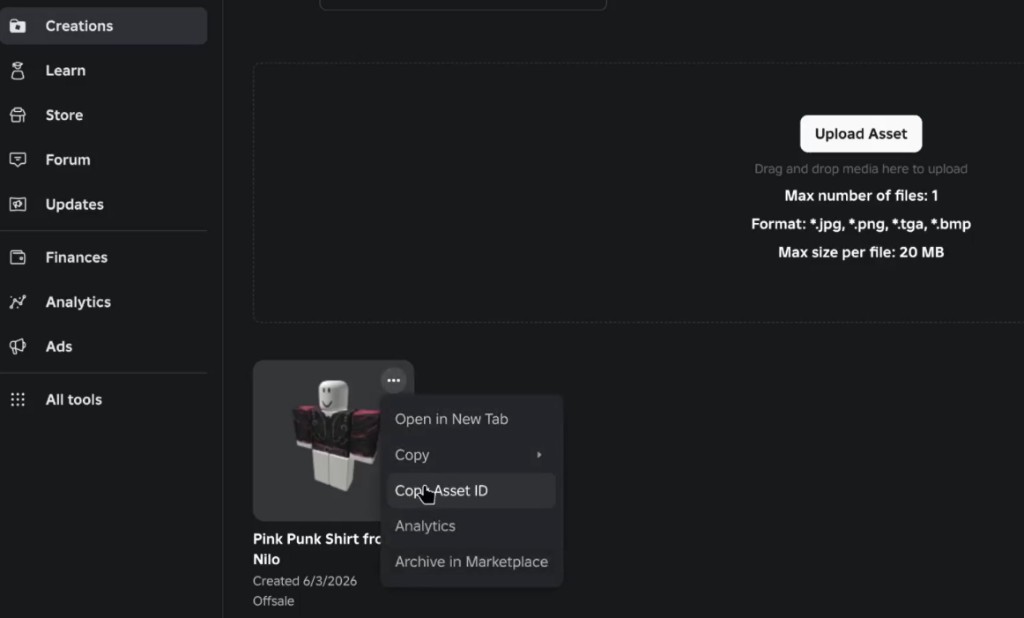The height and width of the screenshot is (618, 1024).
Task: Open Ads label in the sidebar
Action: pos(59,346)
